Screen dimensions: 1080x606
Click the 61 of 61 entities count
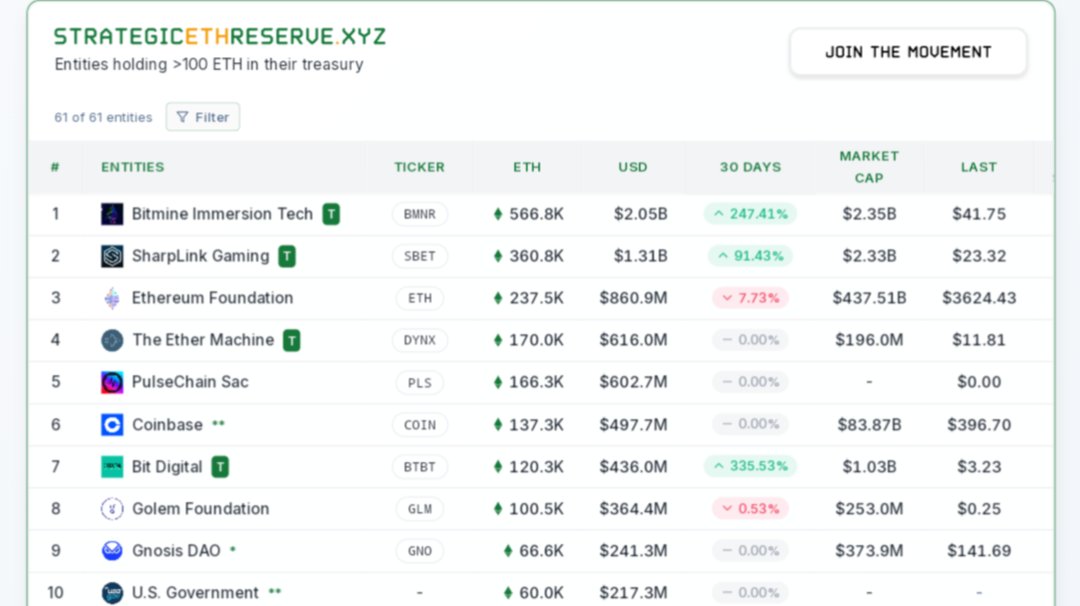(103, 117)
